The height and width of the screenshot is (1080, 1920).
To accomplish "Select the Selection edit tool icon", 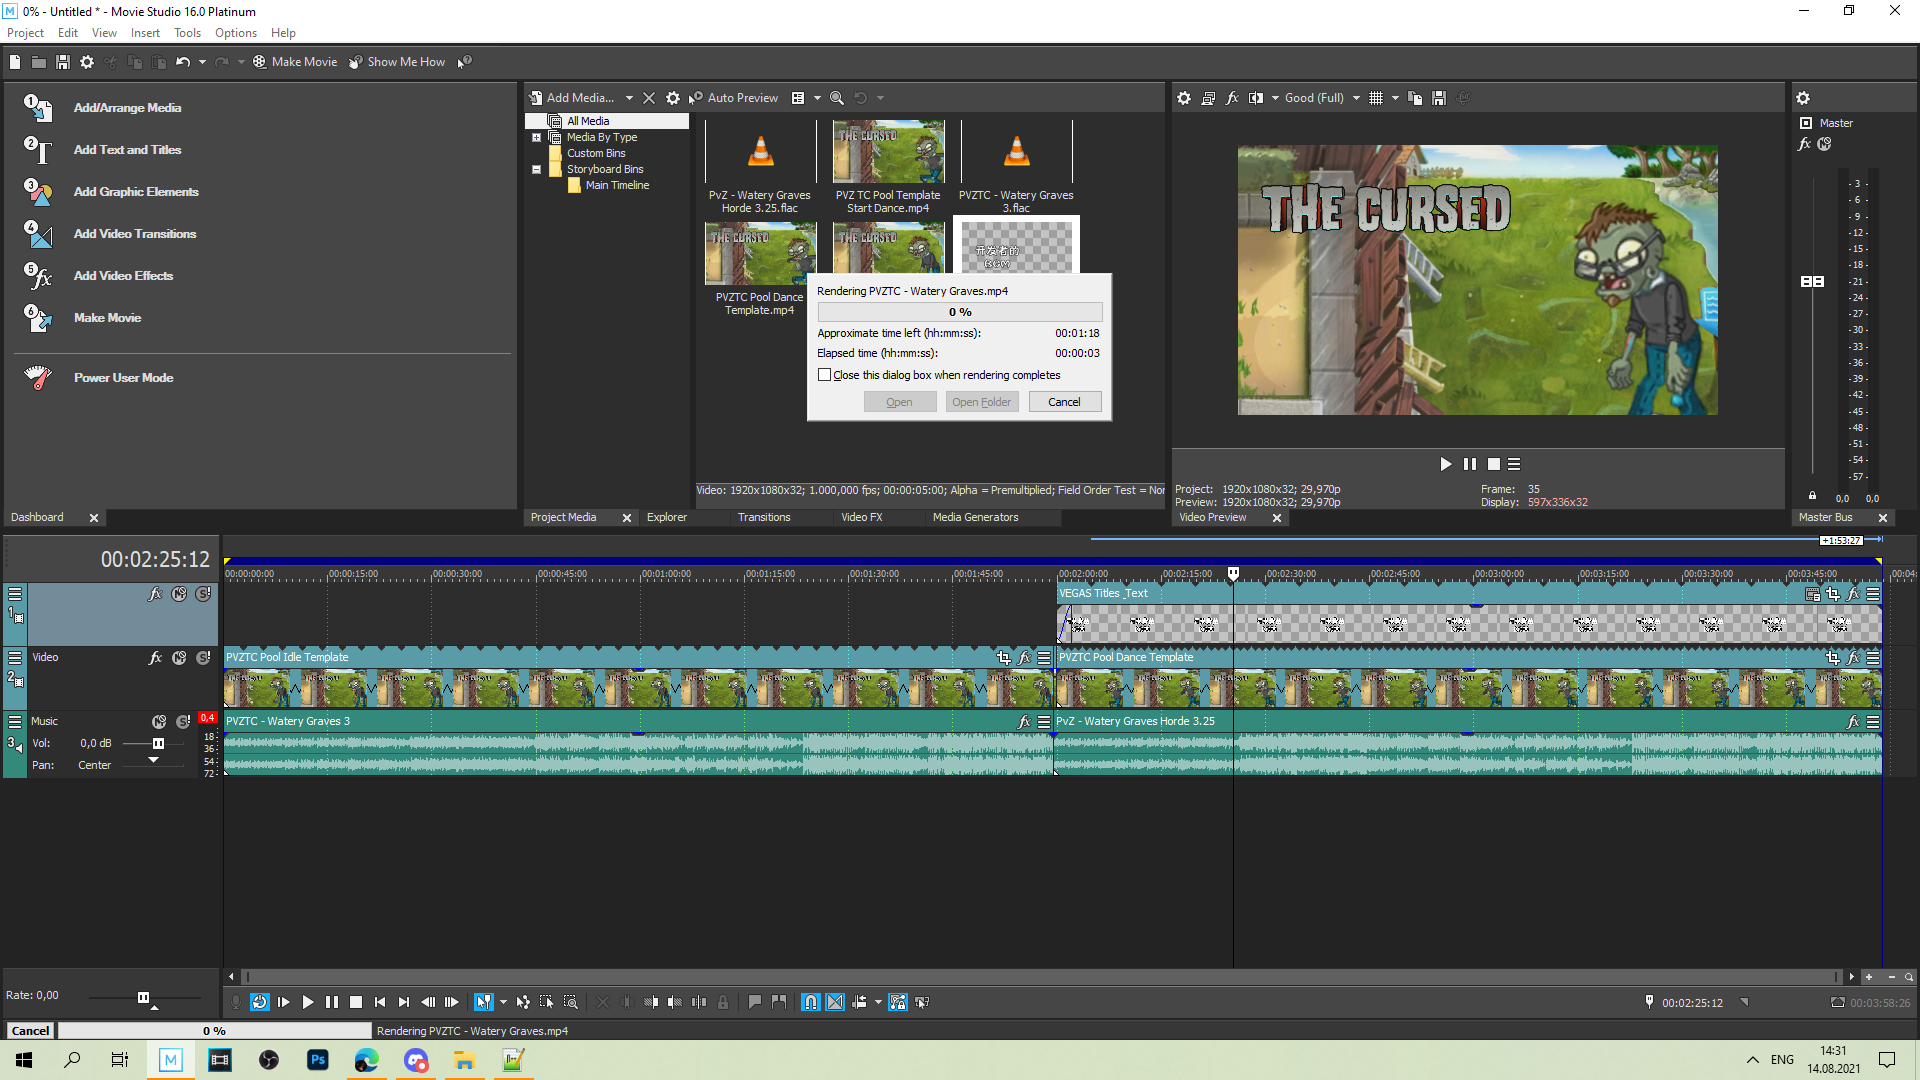I will coord(547,1002).
